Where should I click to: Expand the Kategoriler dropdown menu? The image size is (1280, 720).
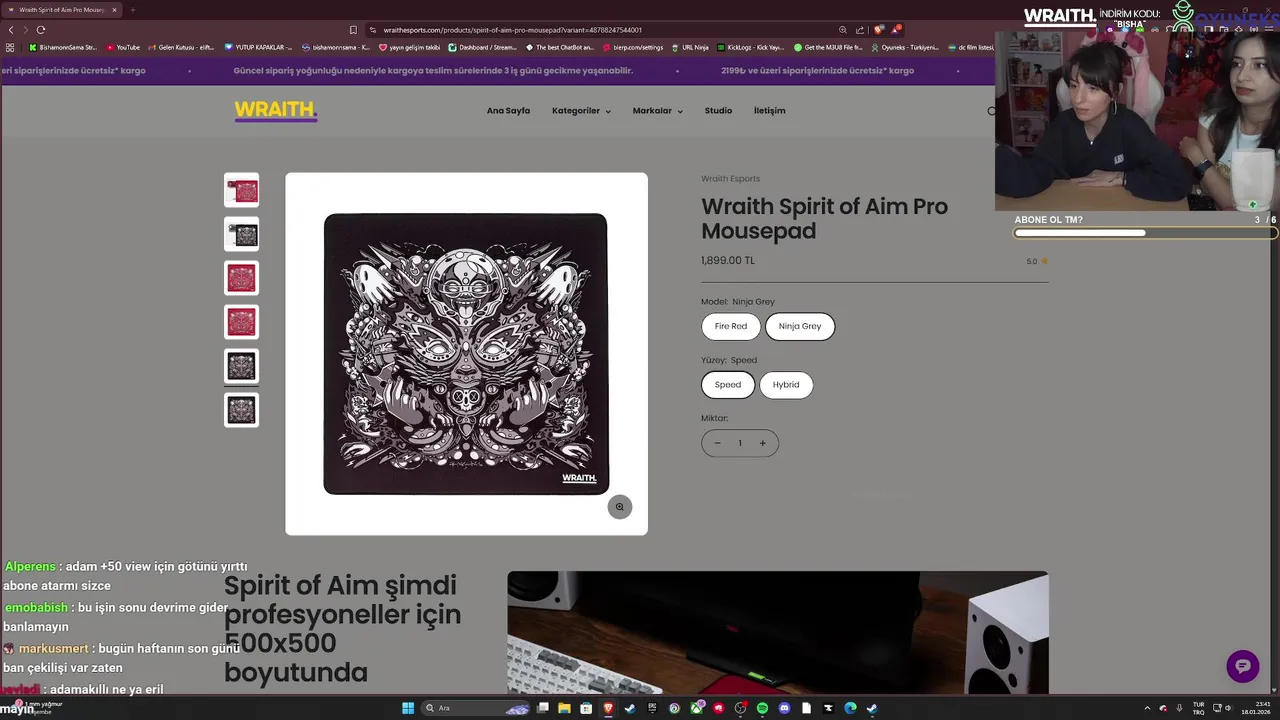pos(581,111)
